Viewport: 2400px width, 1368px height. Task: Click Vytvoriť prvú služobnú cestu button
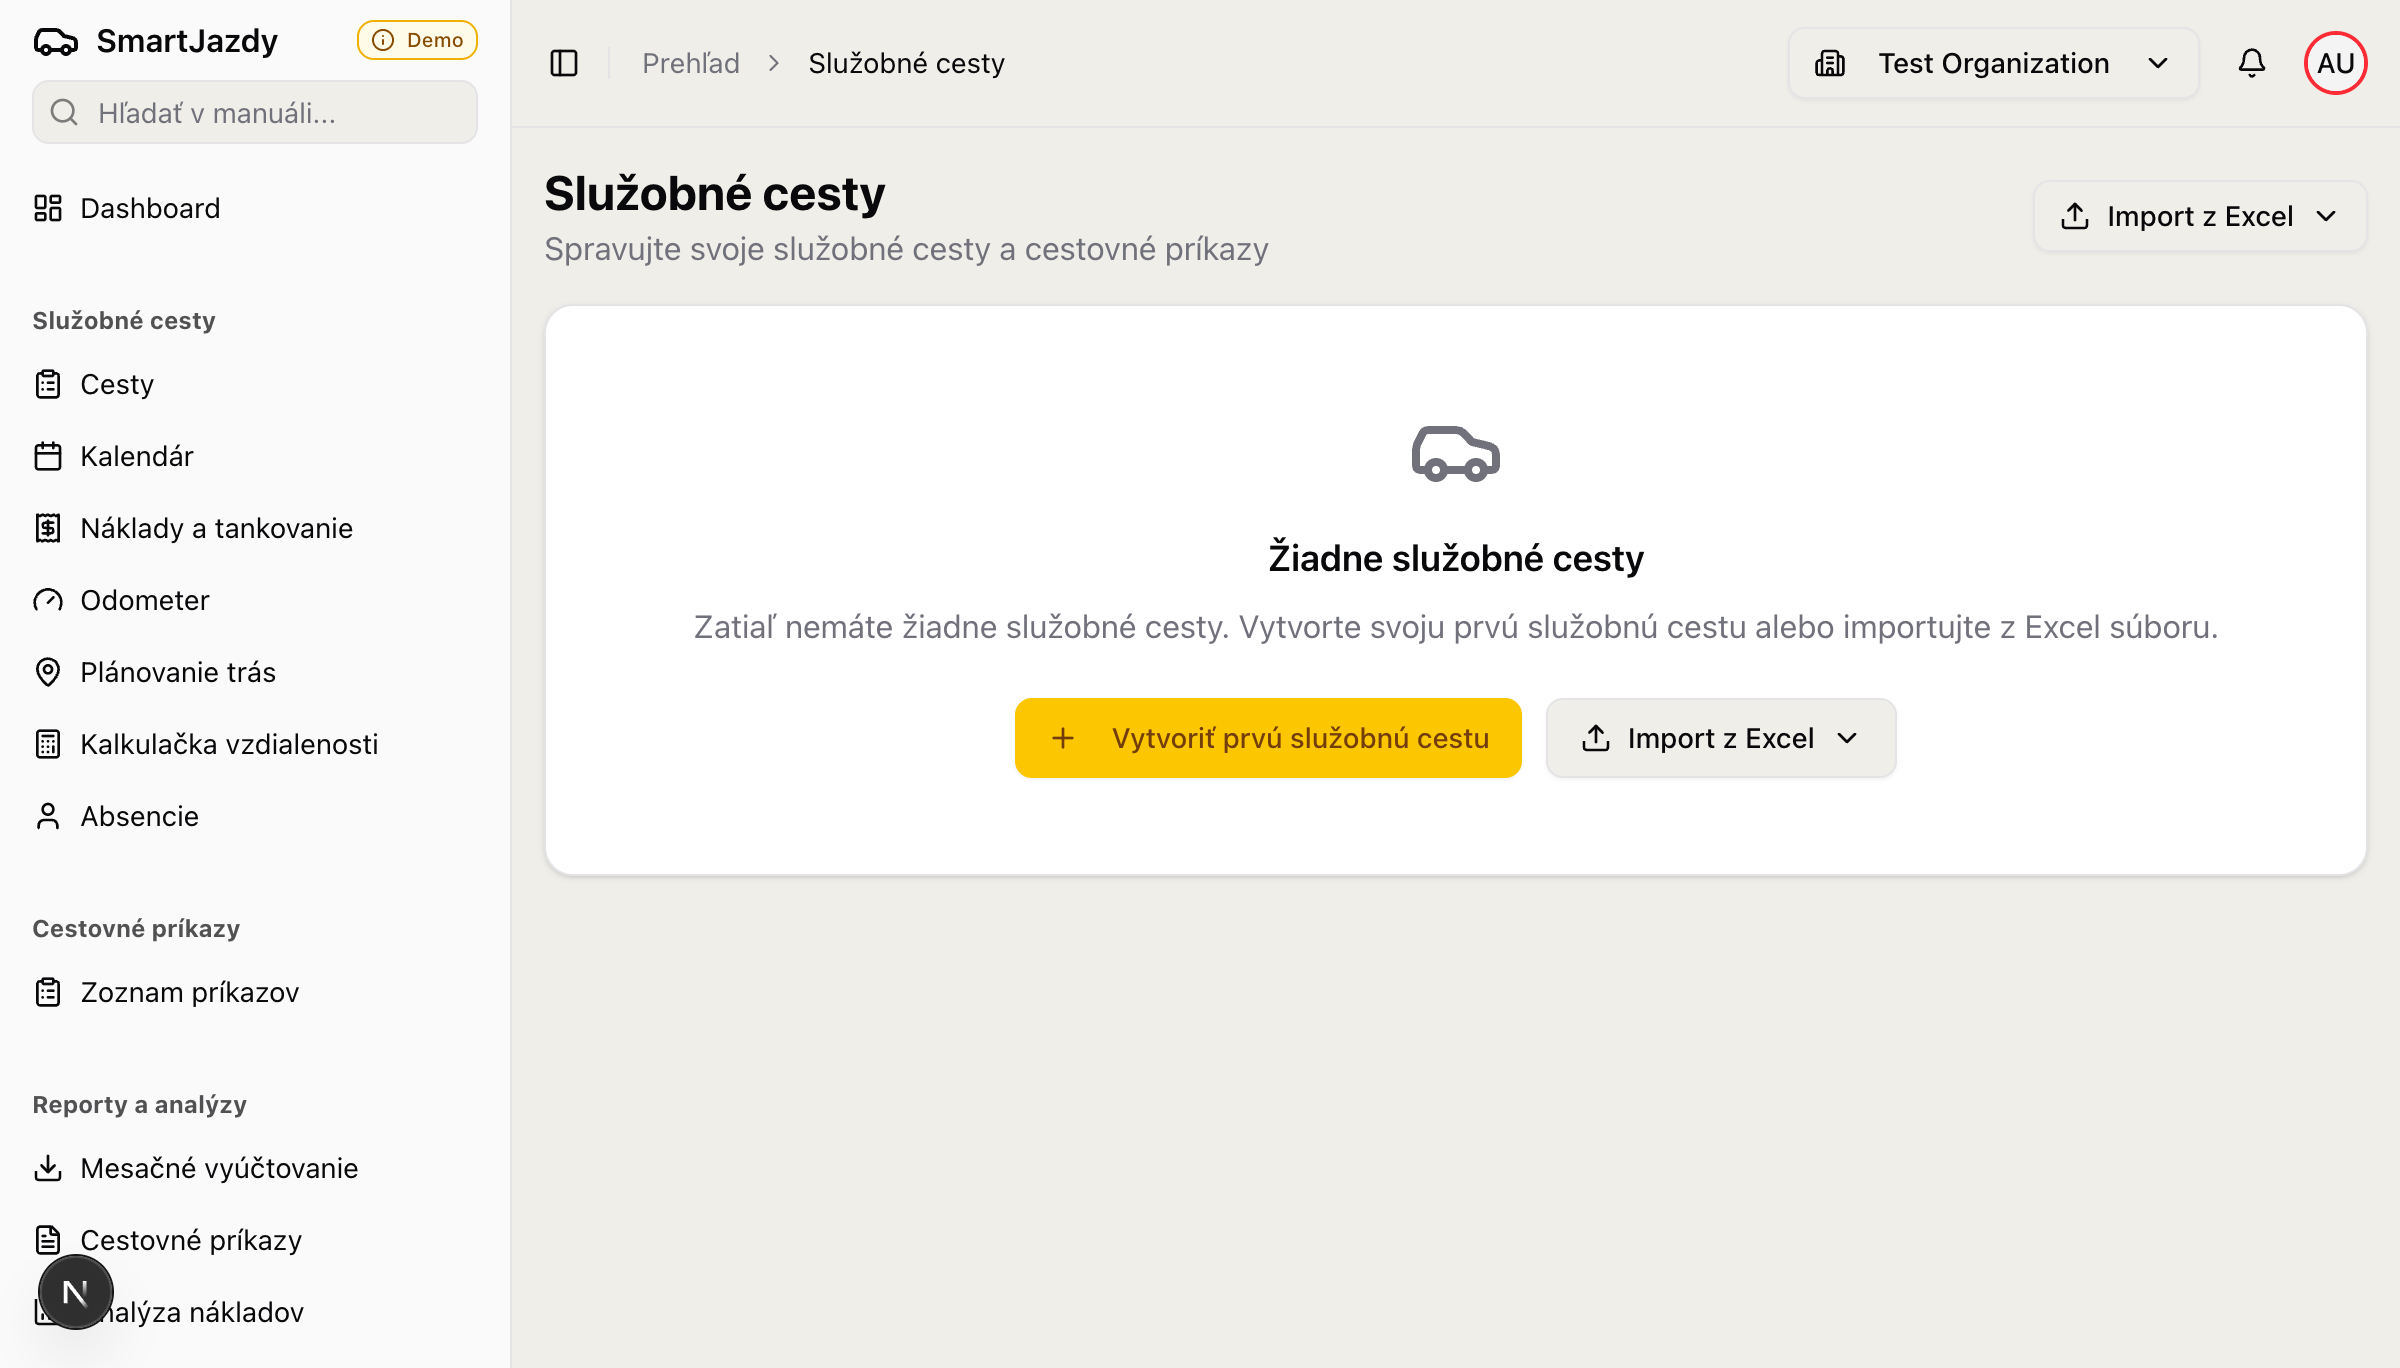[1268, 738]
